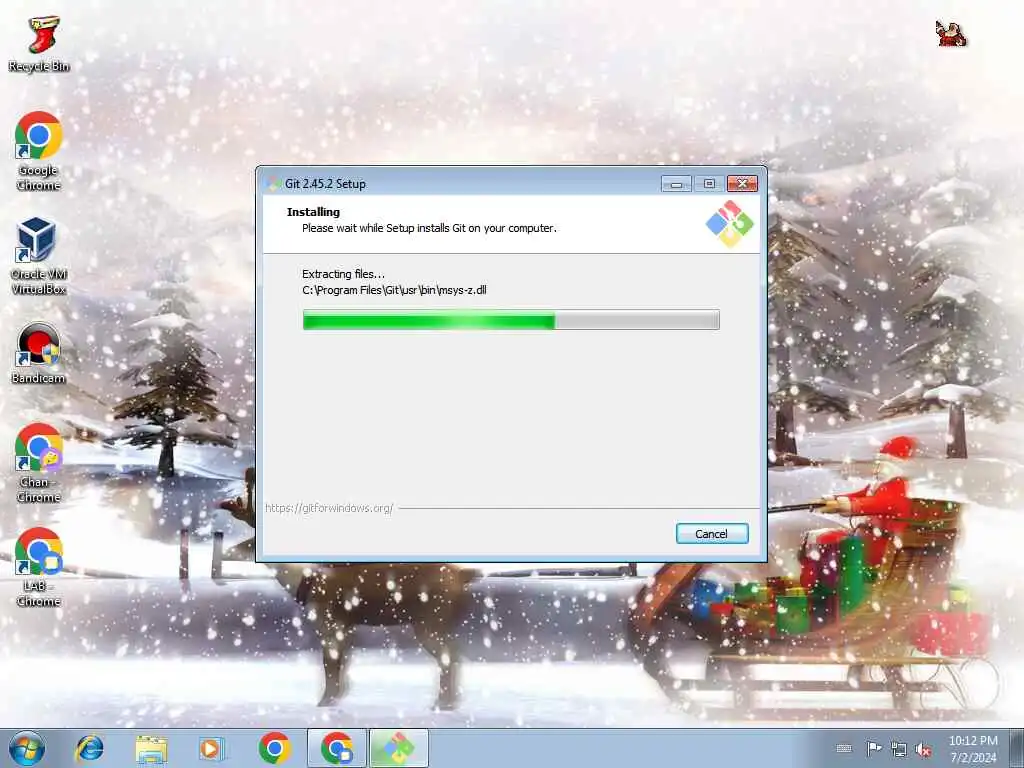The image size is (1024, 768).
Task: Click the muted volume tray icon
Action: [x=923, y=749]
